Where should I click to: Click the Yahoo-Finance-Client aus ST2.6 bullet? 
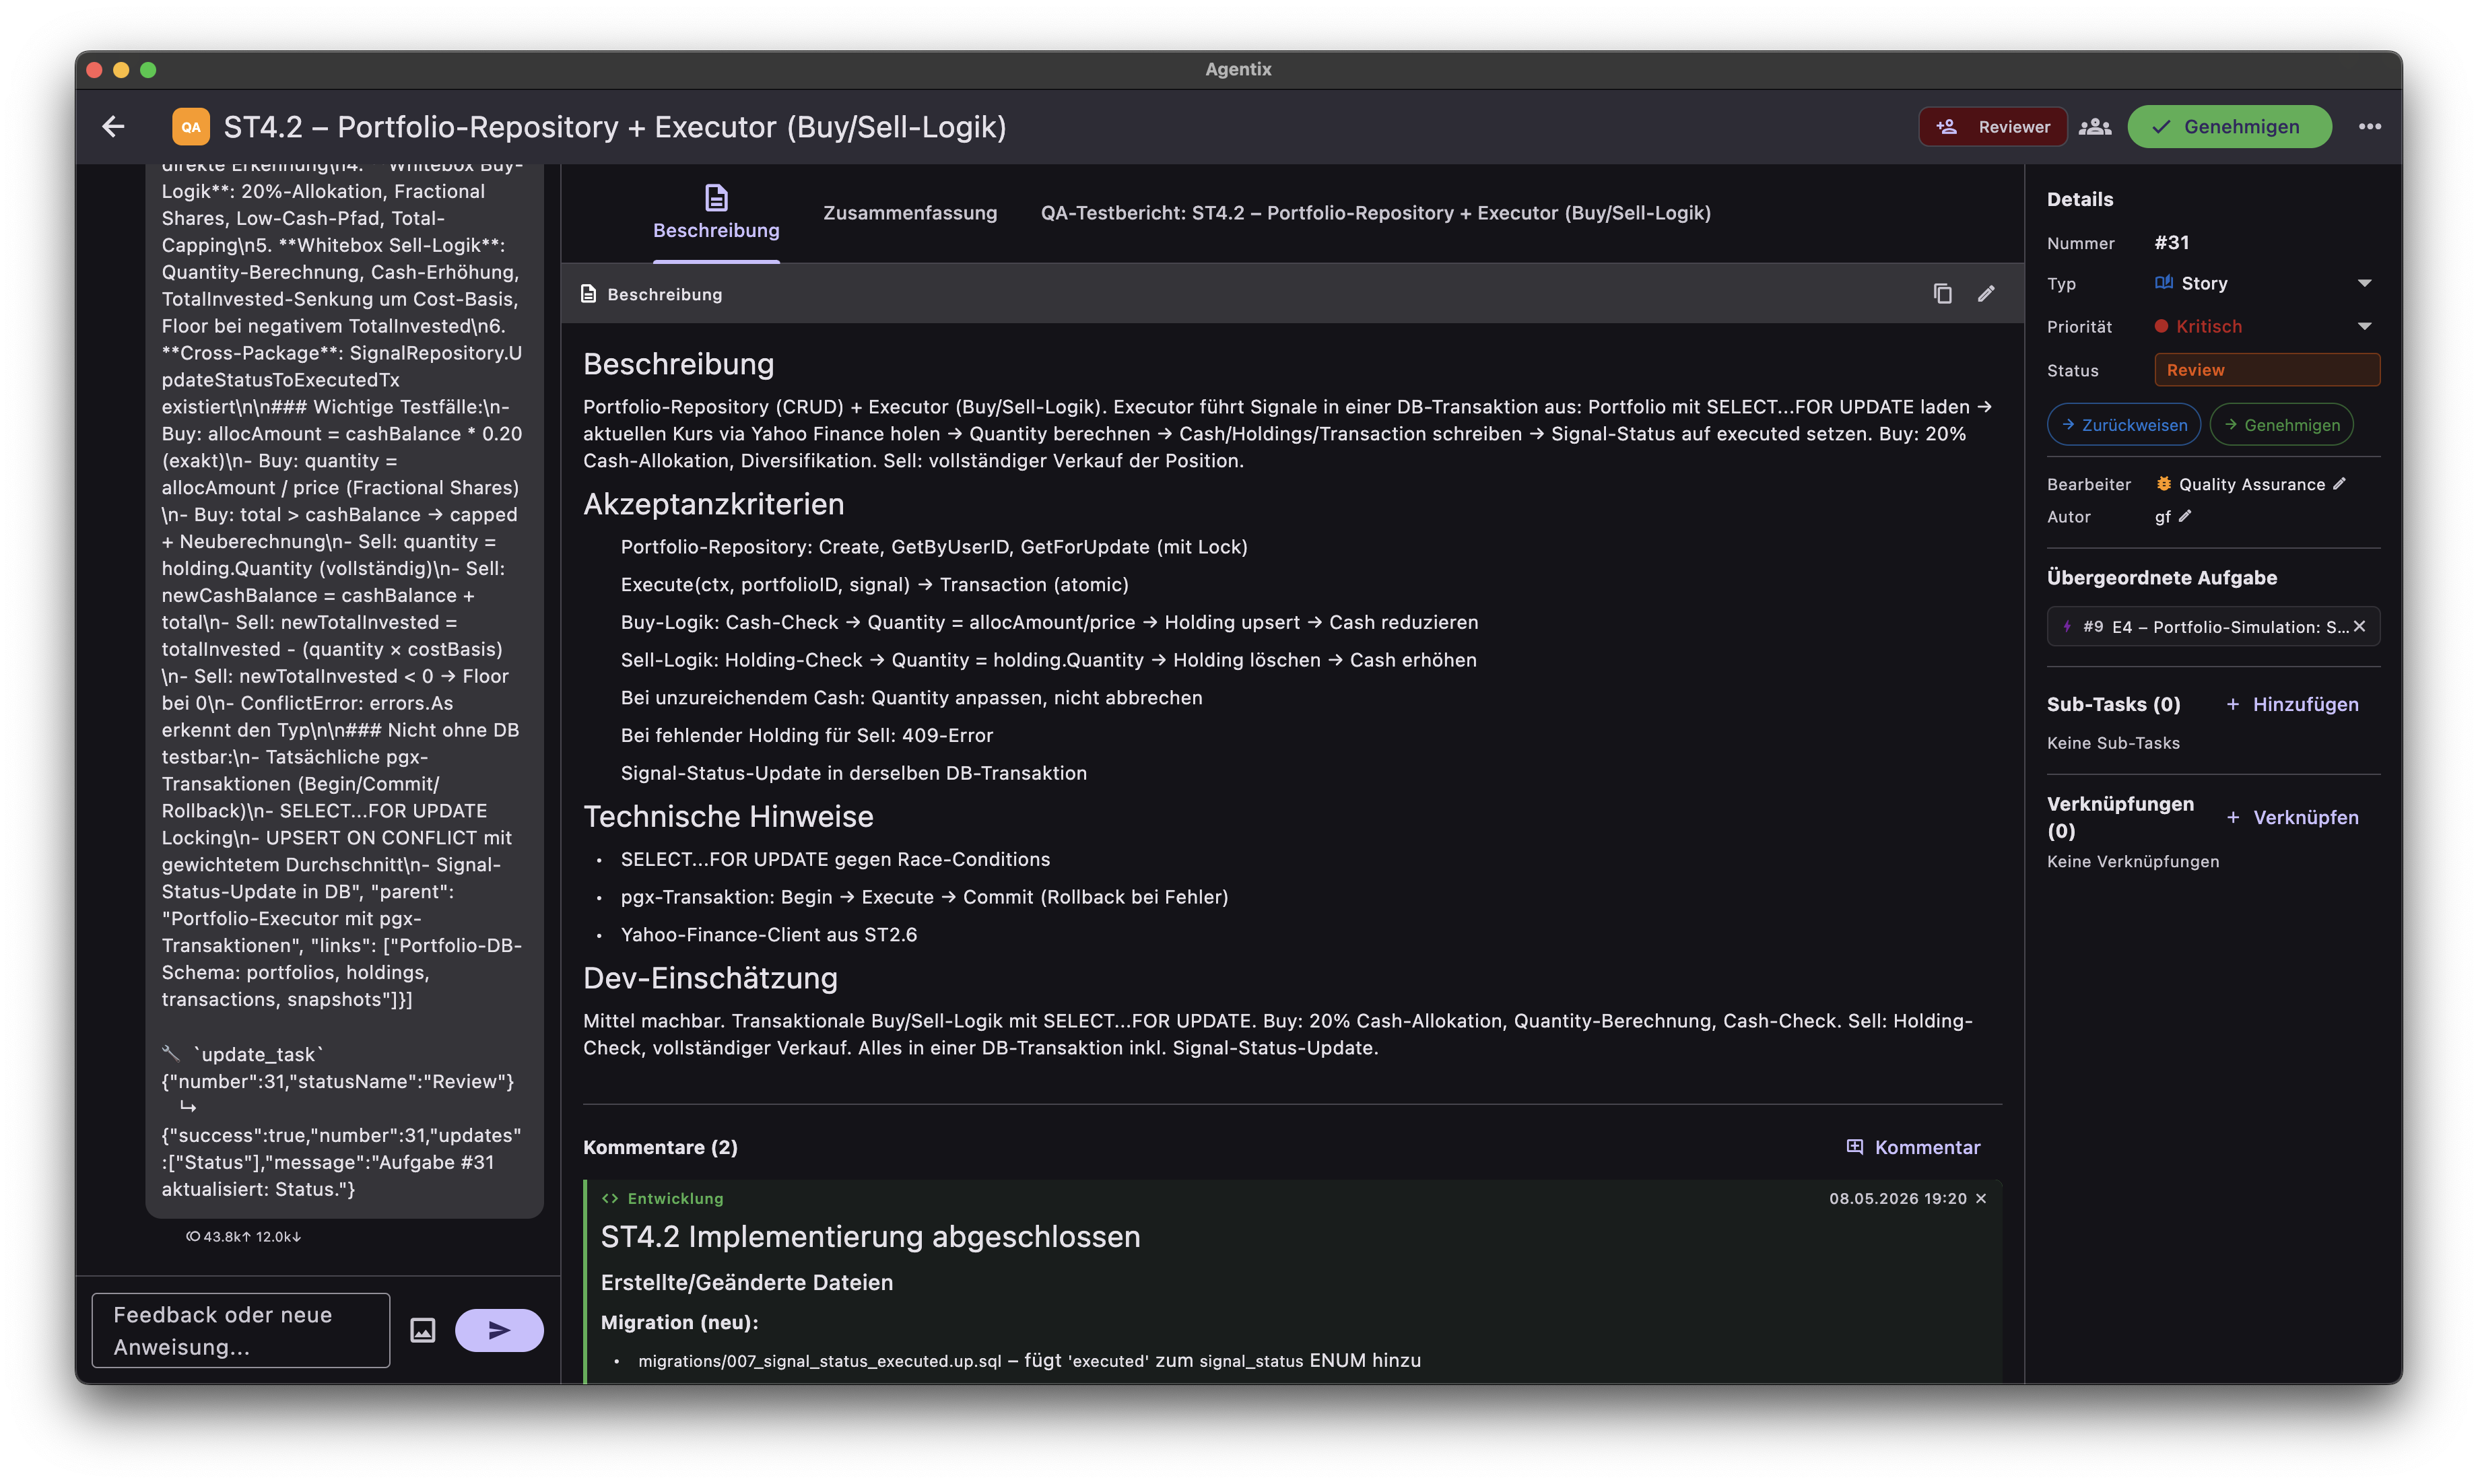[769, 934]
